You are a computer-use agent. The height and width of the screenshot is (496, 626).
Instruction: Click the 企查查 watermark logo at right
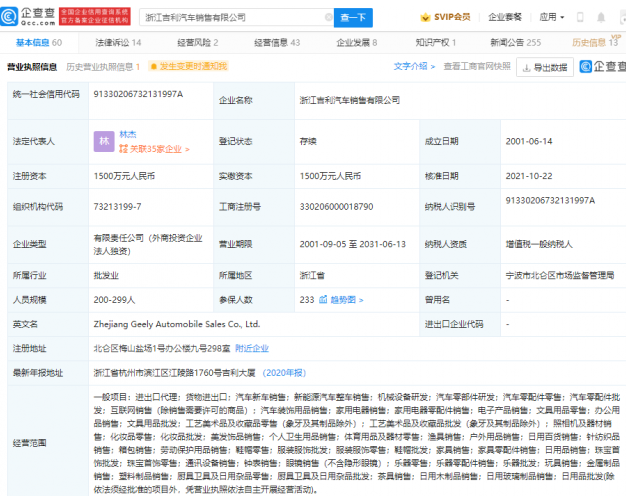(602, 67)
